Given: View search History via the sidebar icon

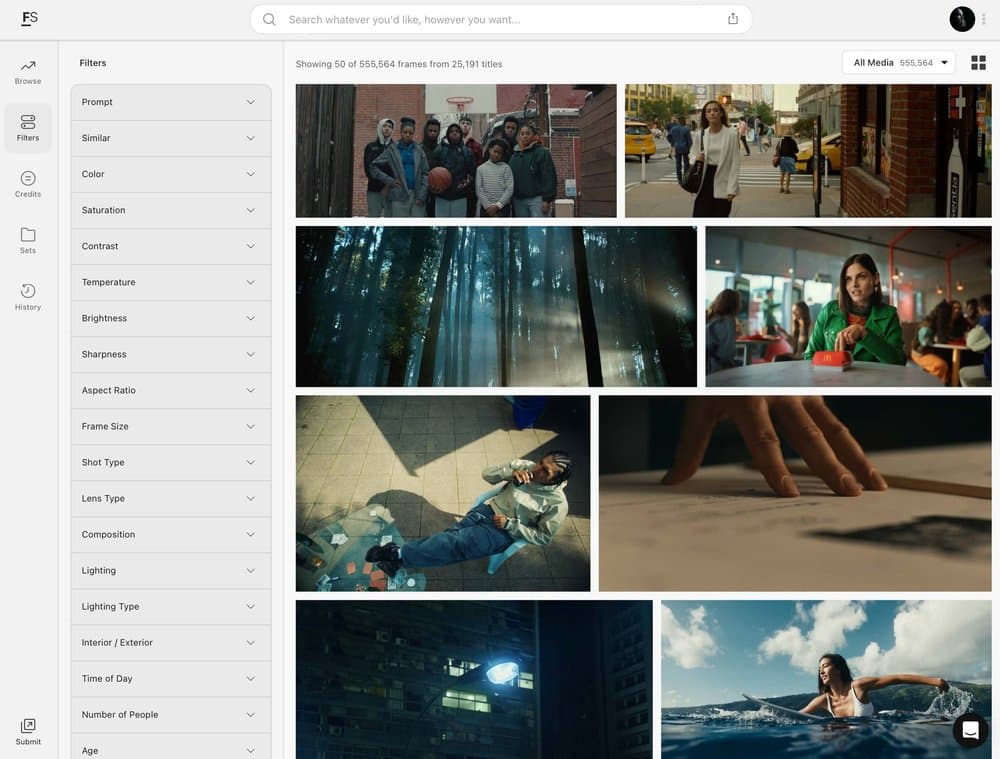Looking at the screenshot, I should tap(27, 297).
